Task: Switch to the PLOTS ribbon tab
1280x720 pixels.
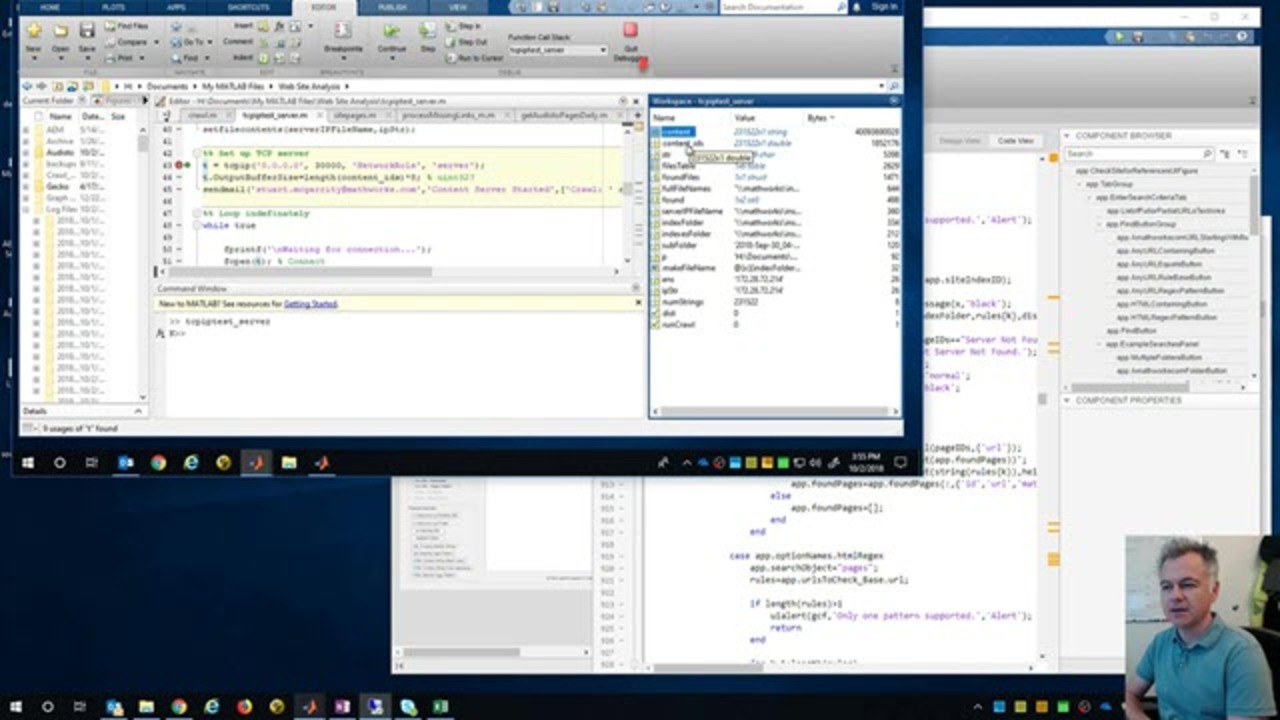Action: click(x=113, y=7)
